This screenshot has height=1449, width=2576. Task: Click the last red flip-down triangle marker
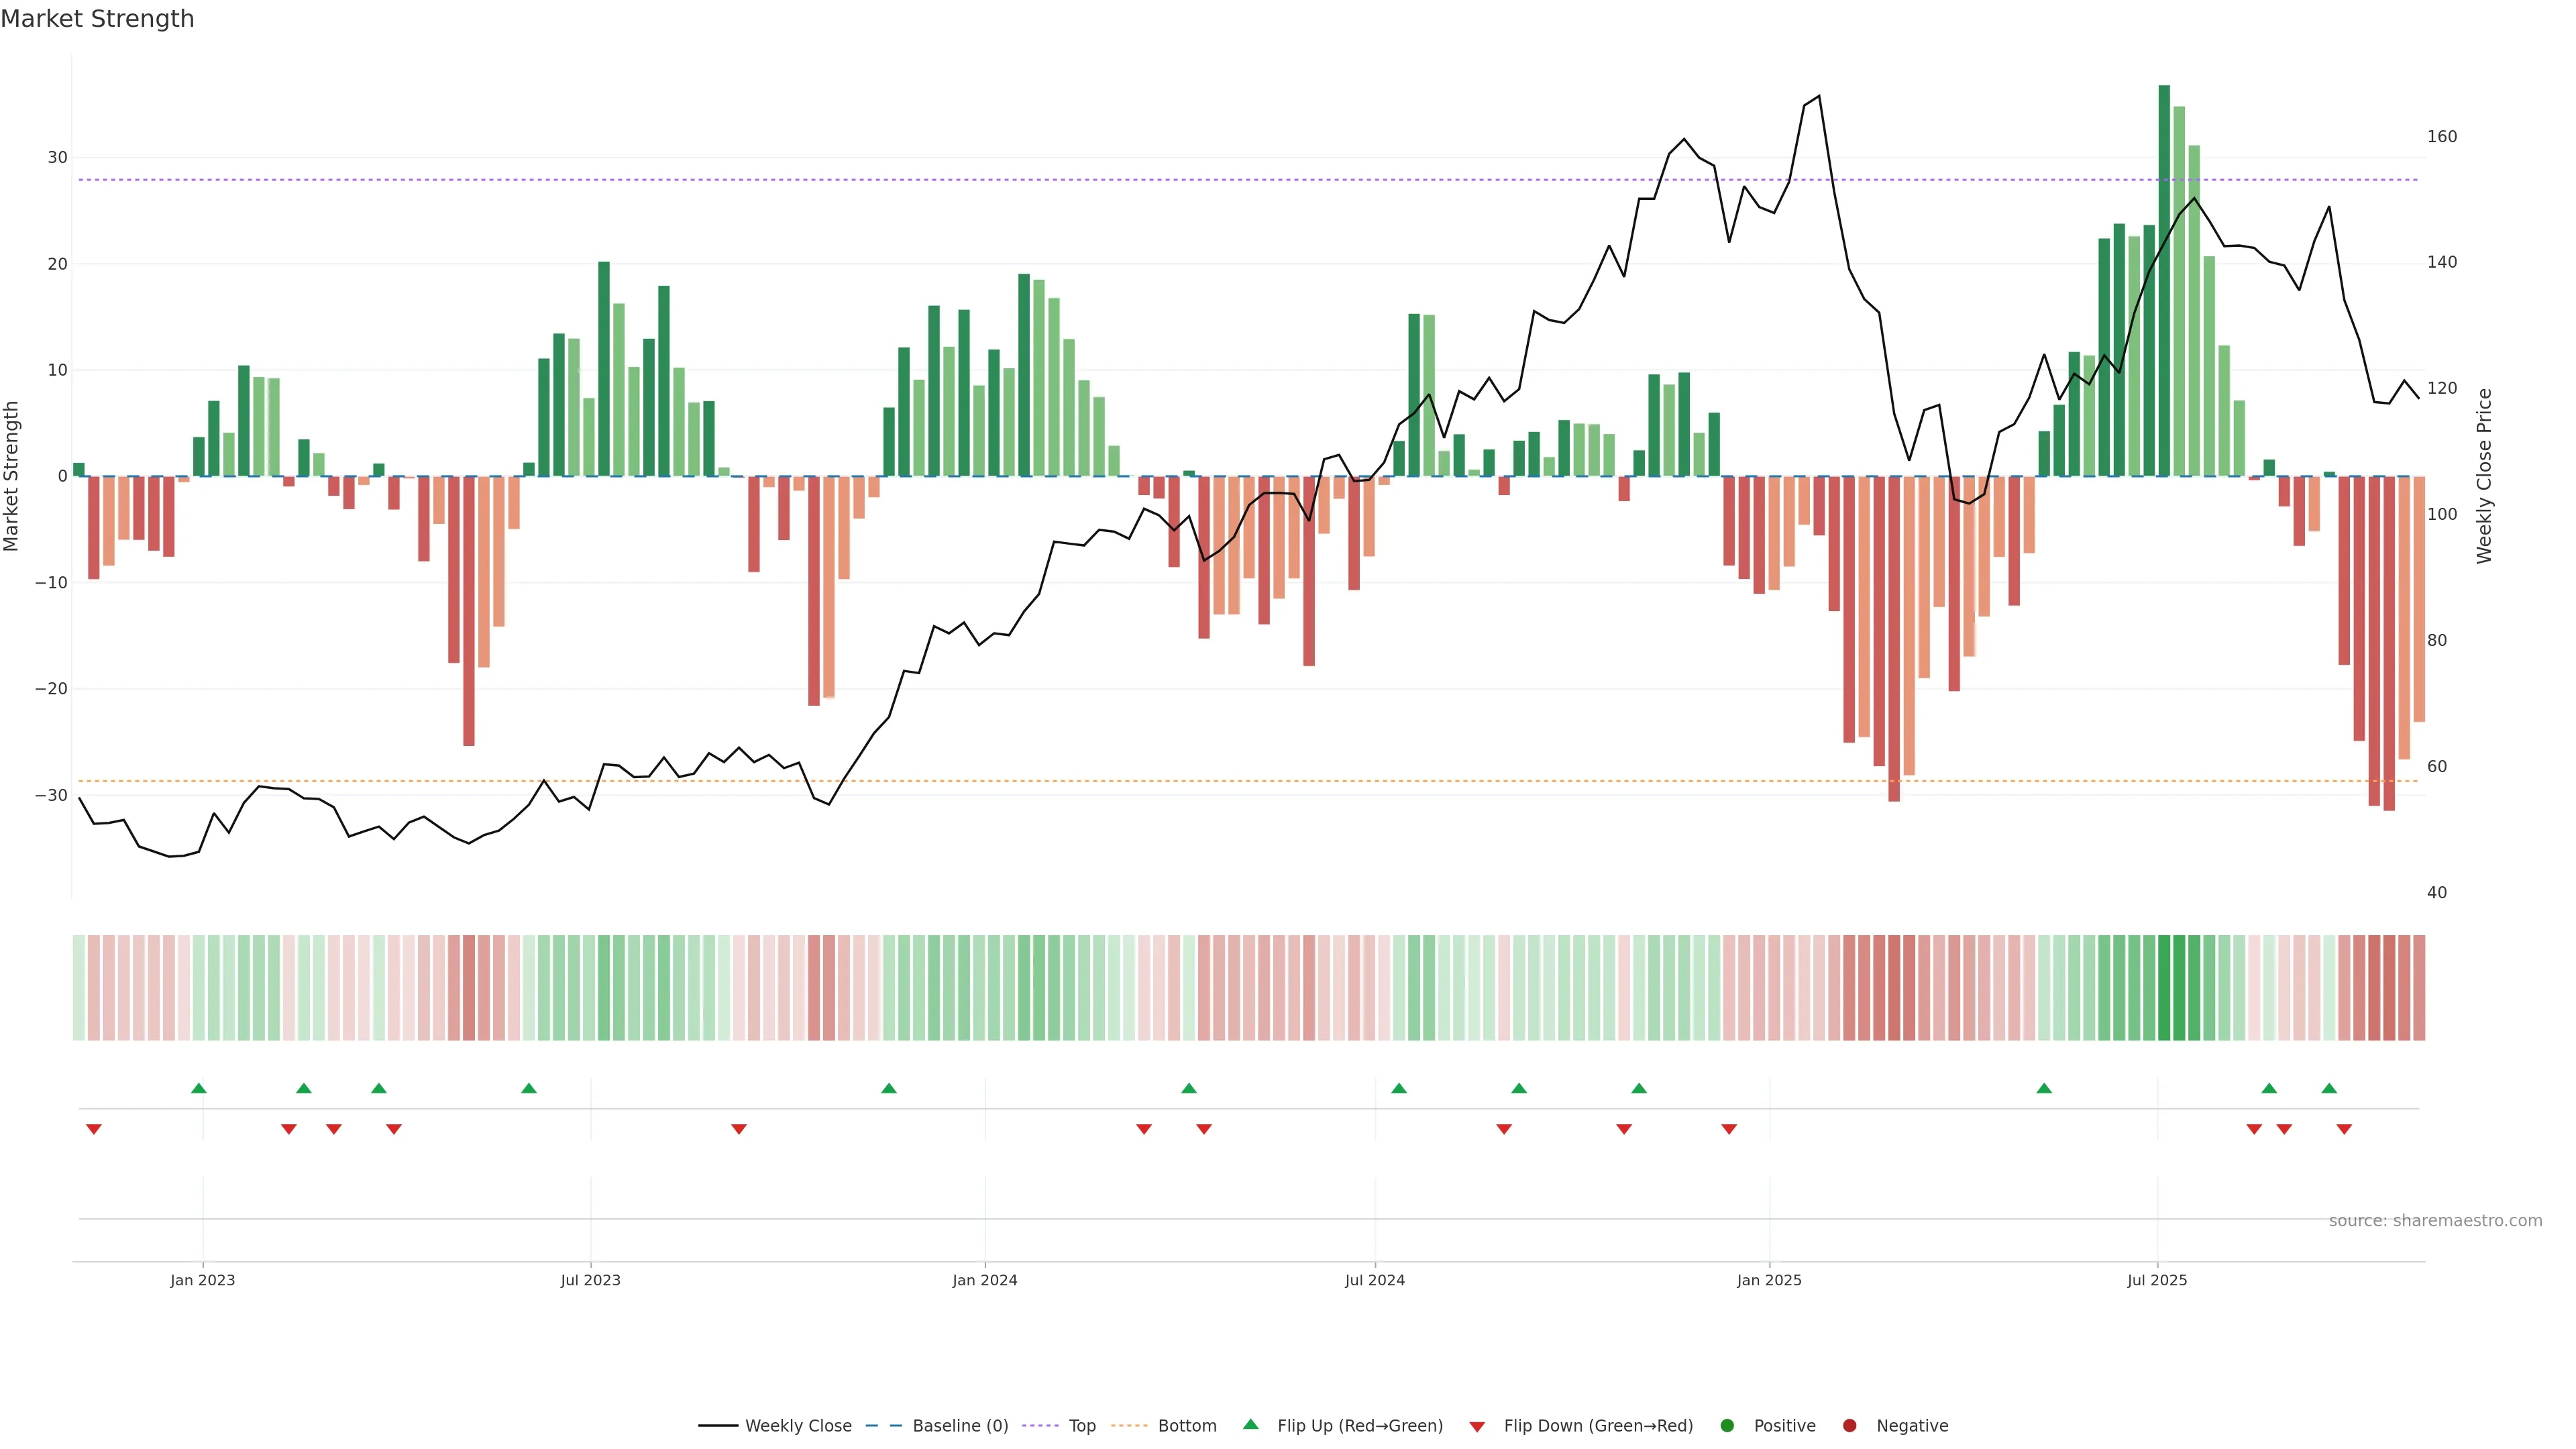click(2344, 1129)
